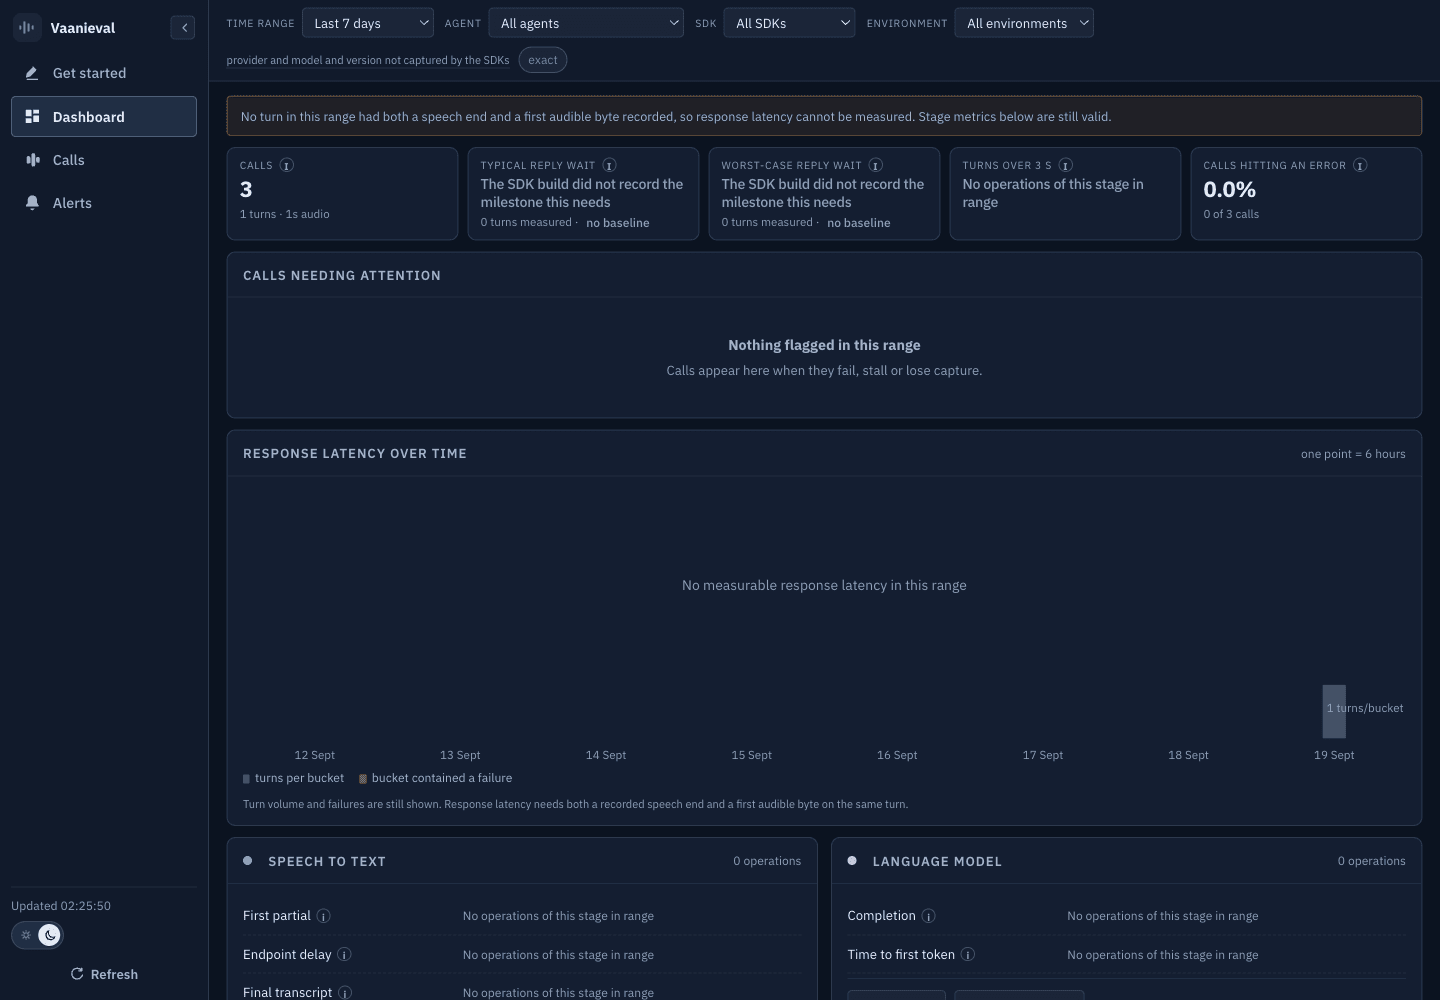Click the '0 of 3 calls' text
This screenshot has height=1000, width=1440.
[1231, 214]
